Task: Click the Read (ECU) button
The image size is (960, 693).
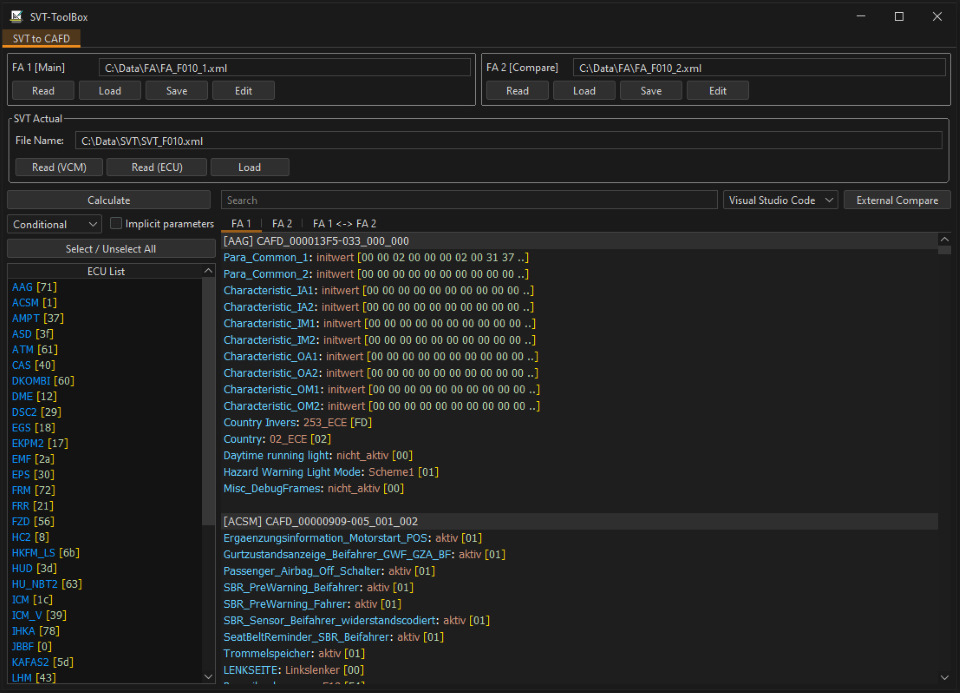Action: coord(155,167)
